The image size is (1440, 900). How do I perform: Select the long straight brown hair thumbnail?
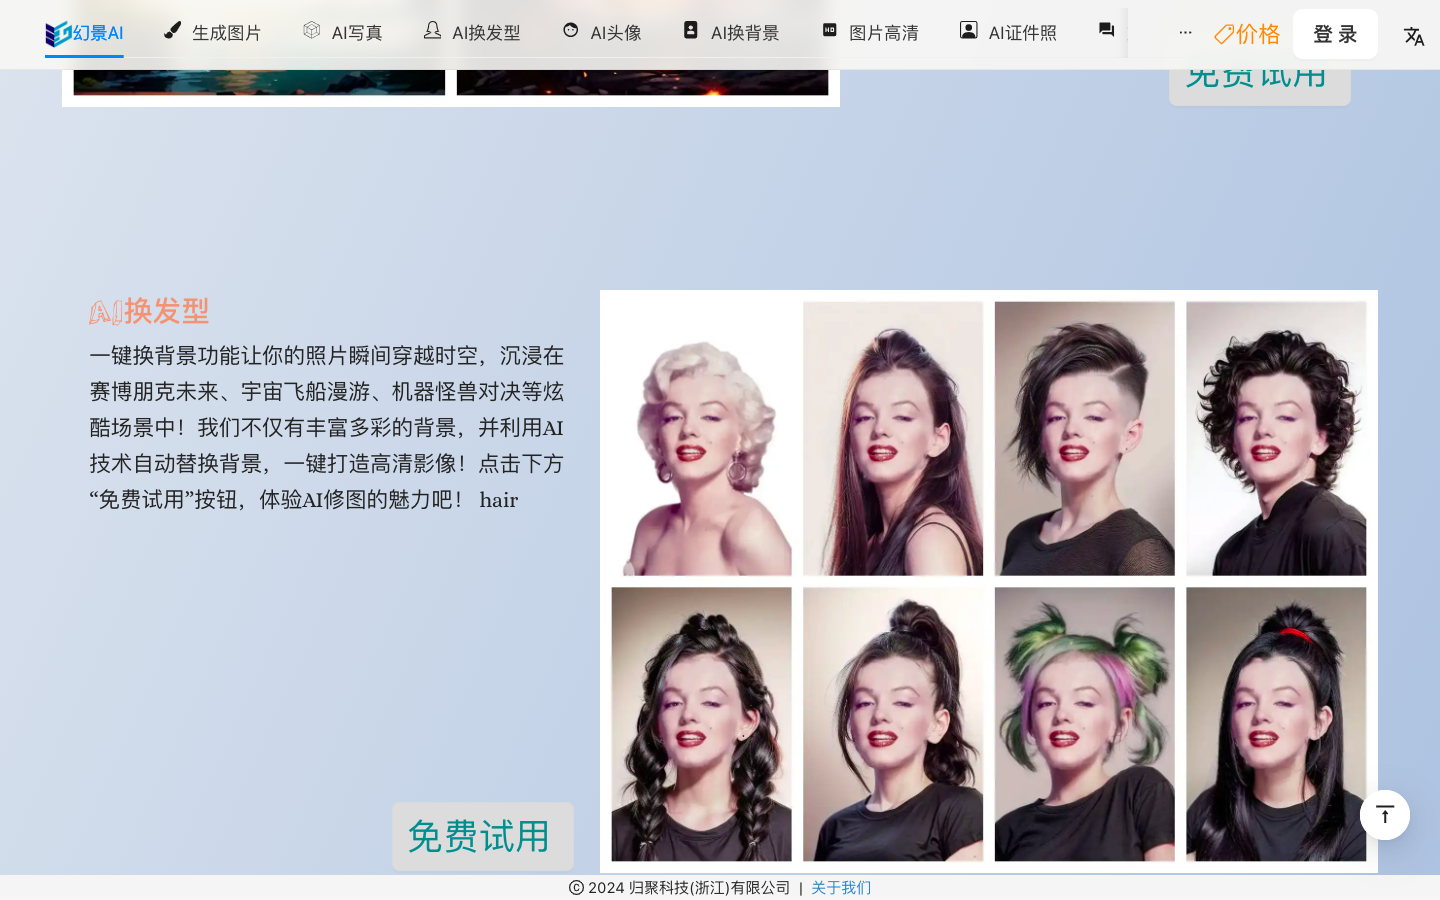893,438
